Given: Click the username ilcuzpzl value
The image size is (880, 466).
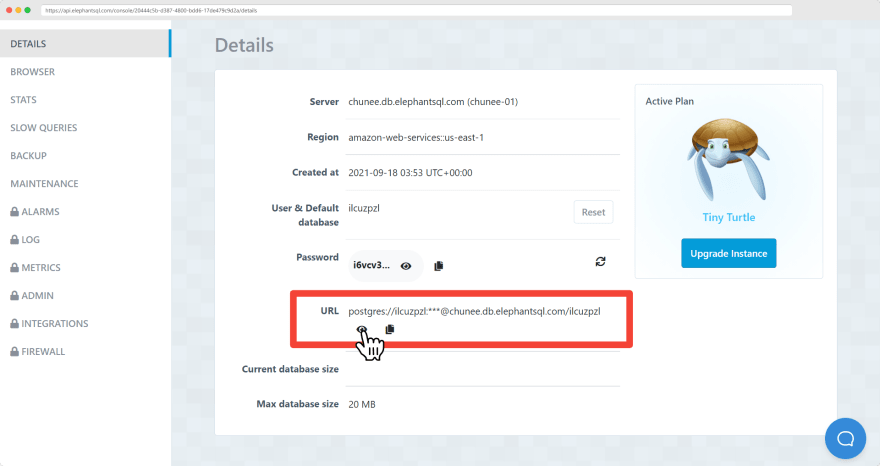Looking at the screenshot, I should point(364,208).
